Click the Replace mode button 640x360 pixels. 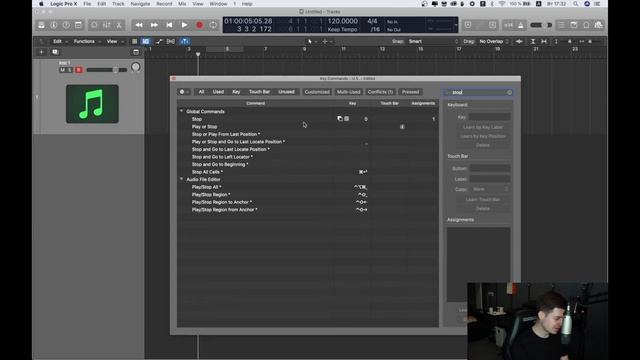[x=468, y=25]
